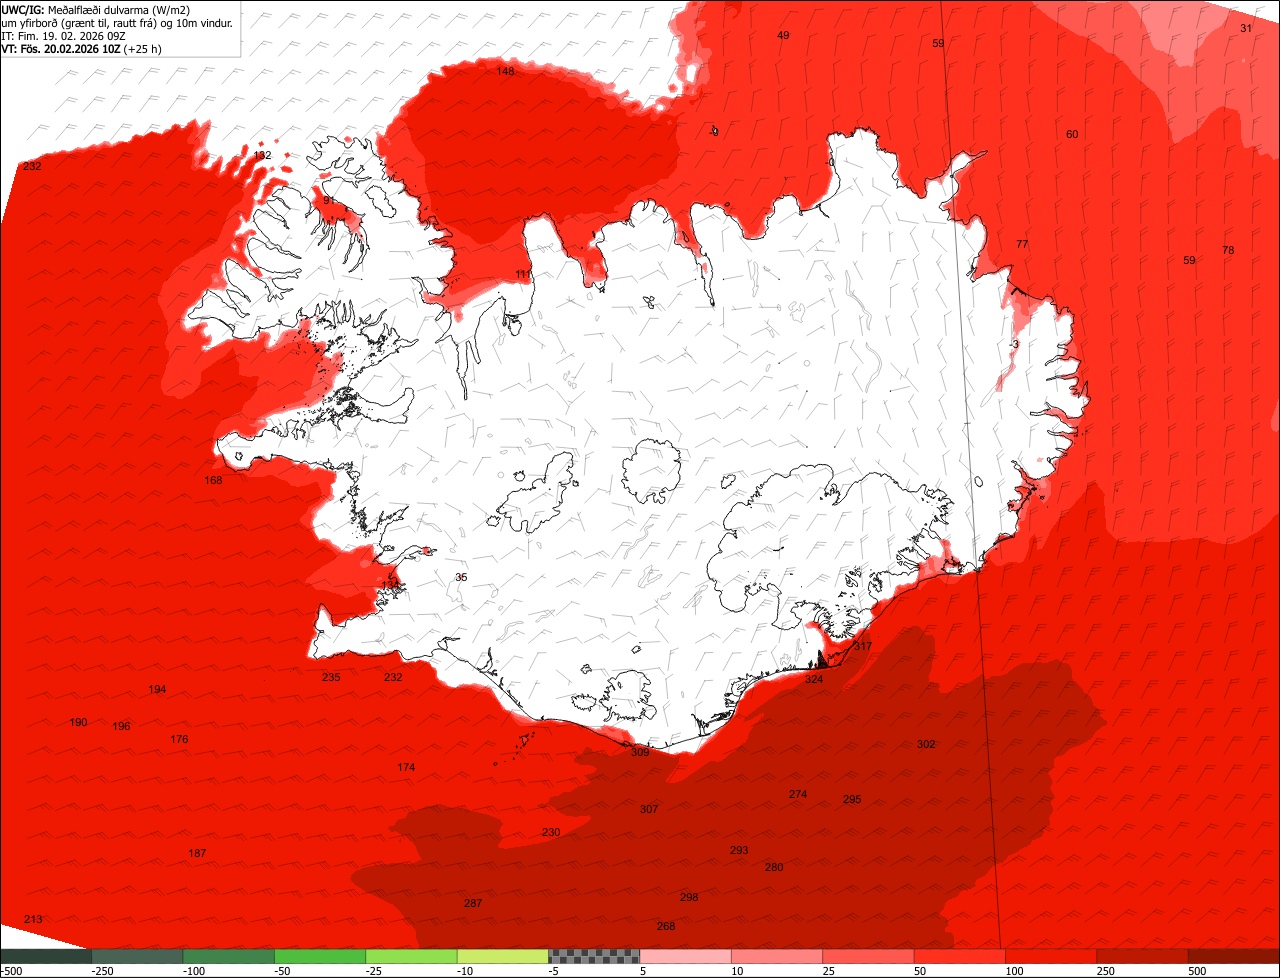1280x978 pixels.
Task: Click the legend swatch between -25 and -10
Action: pos(411,956)
